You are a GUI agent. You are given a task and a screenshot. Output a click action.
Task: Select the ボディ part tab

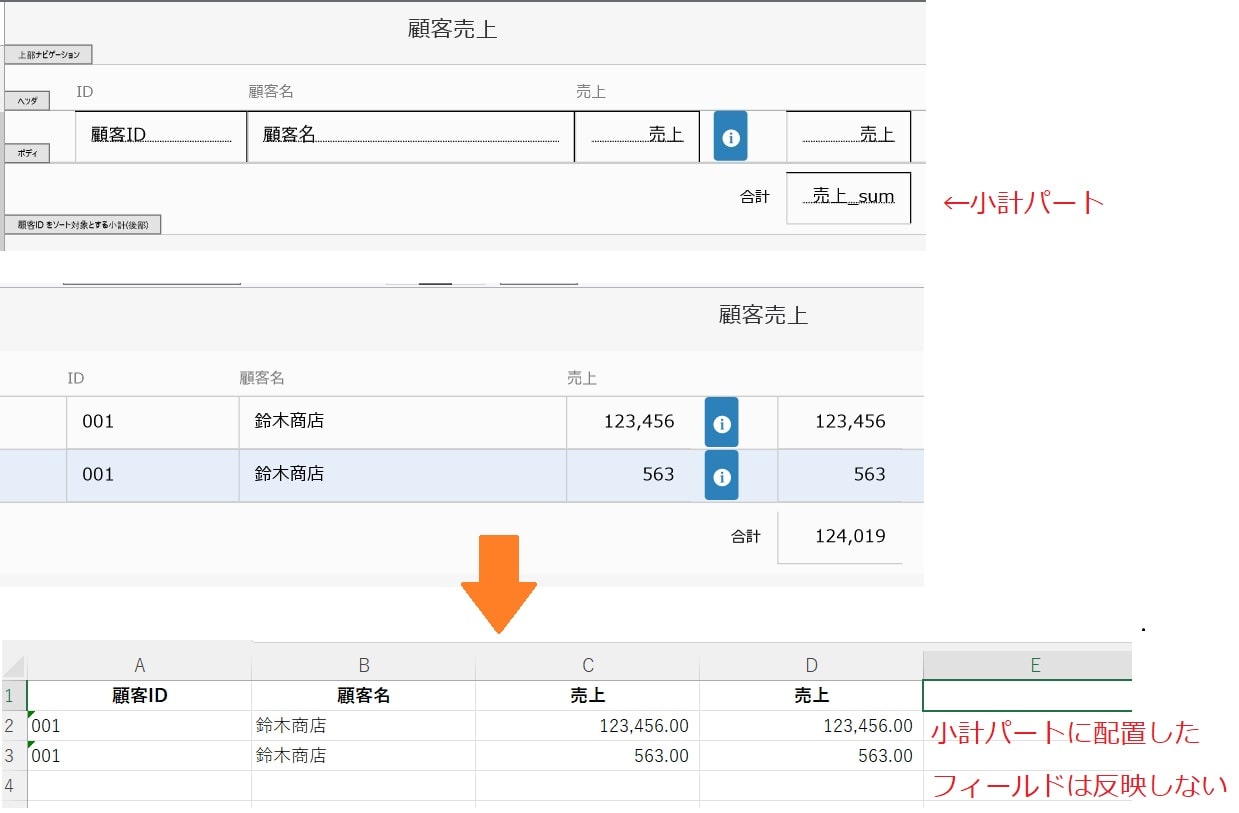(28, 152)
